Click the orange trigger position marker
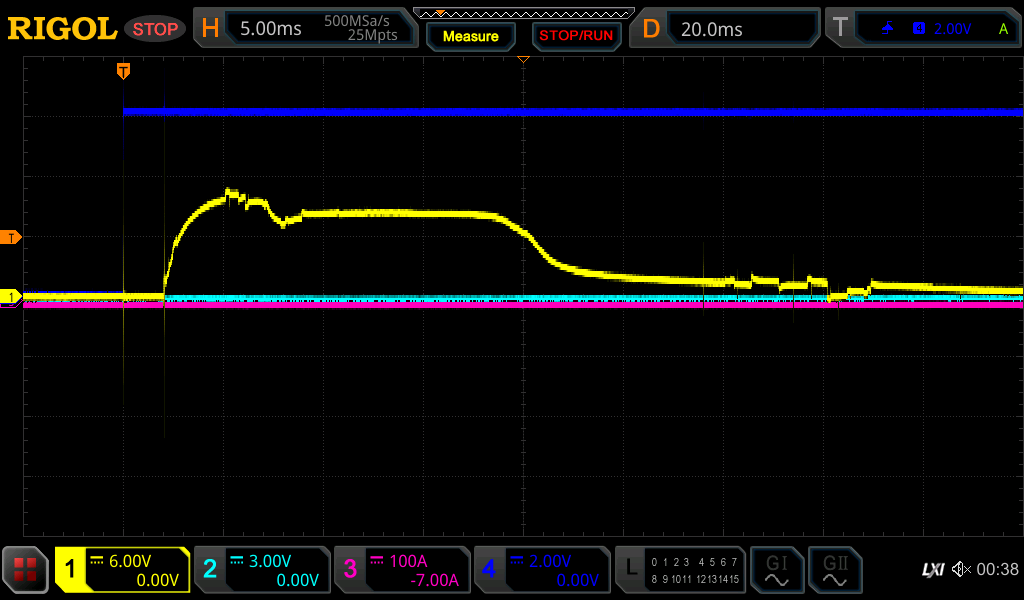 coord(123,71)
